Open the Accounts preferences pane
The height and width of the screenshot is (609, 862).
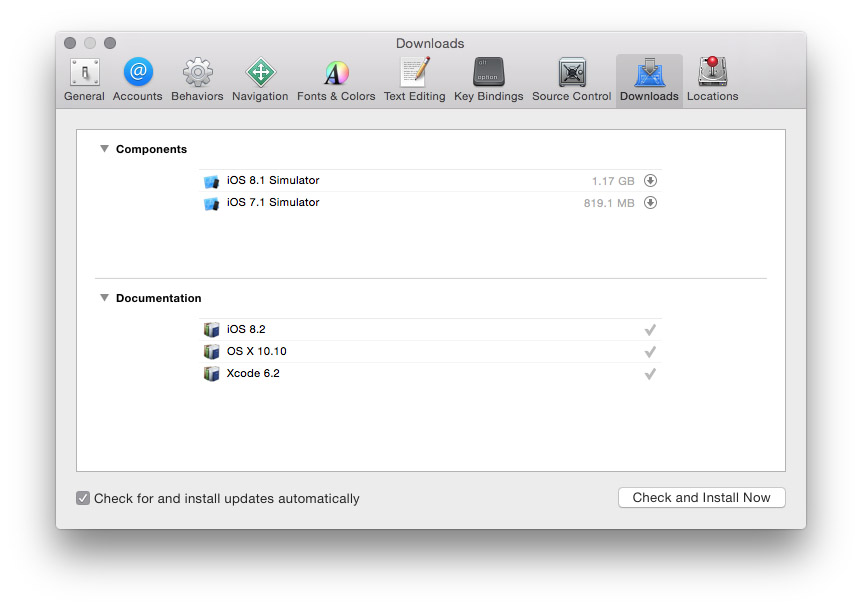click(x=137, y=80)
